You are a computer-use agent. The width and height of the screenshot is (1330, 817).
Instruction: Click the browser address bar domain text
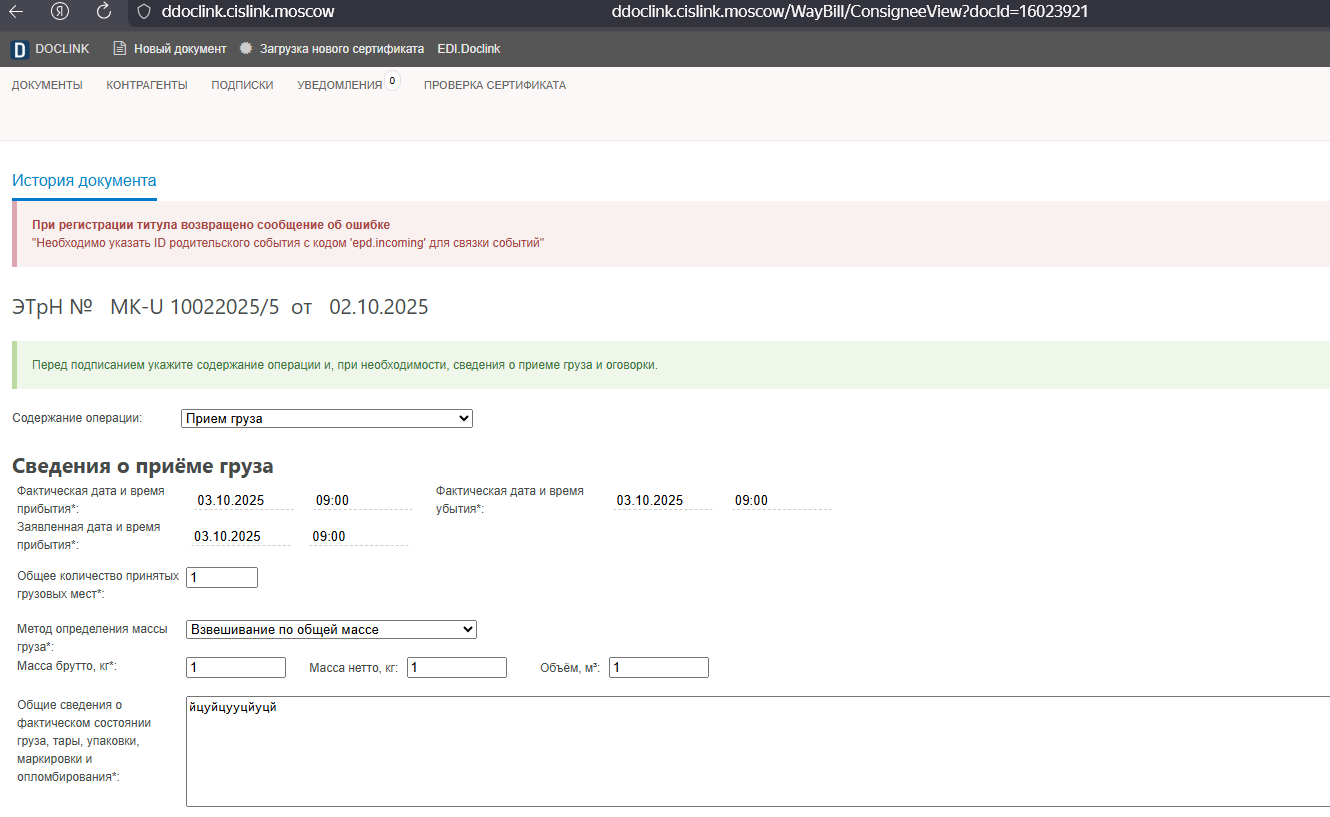[x=248, y=12]
